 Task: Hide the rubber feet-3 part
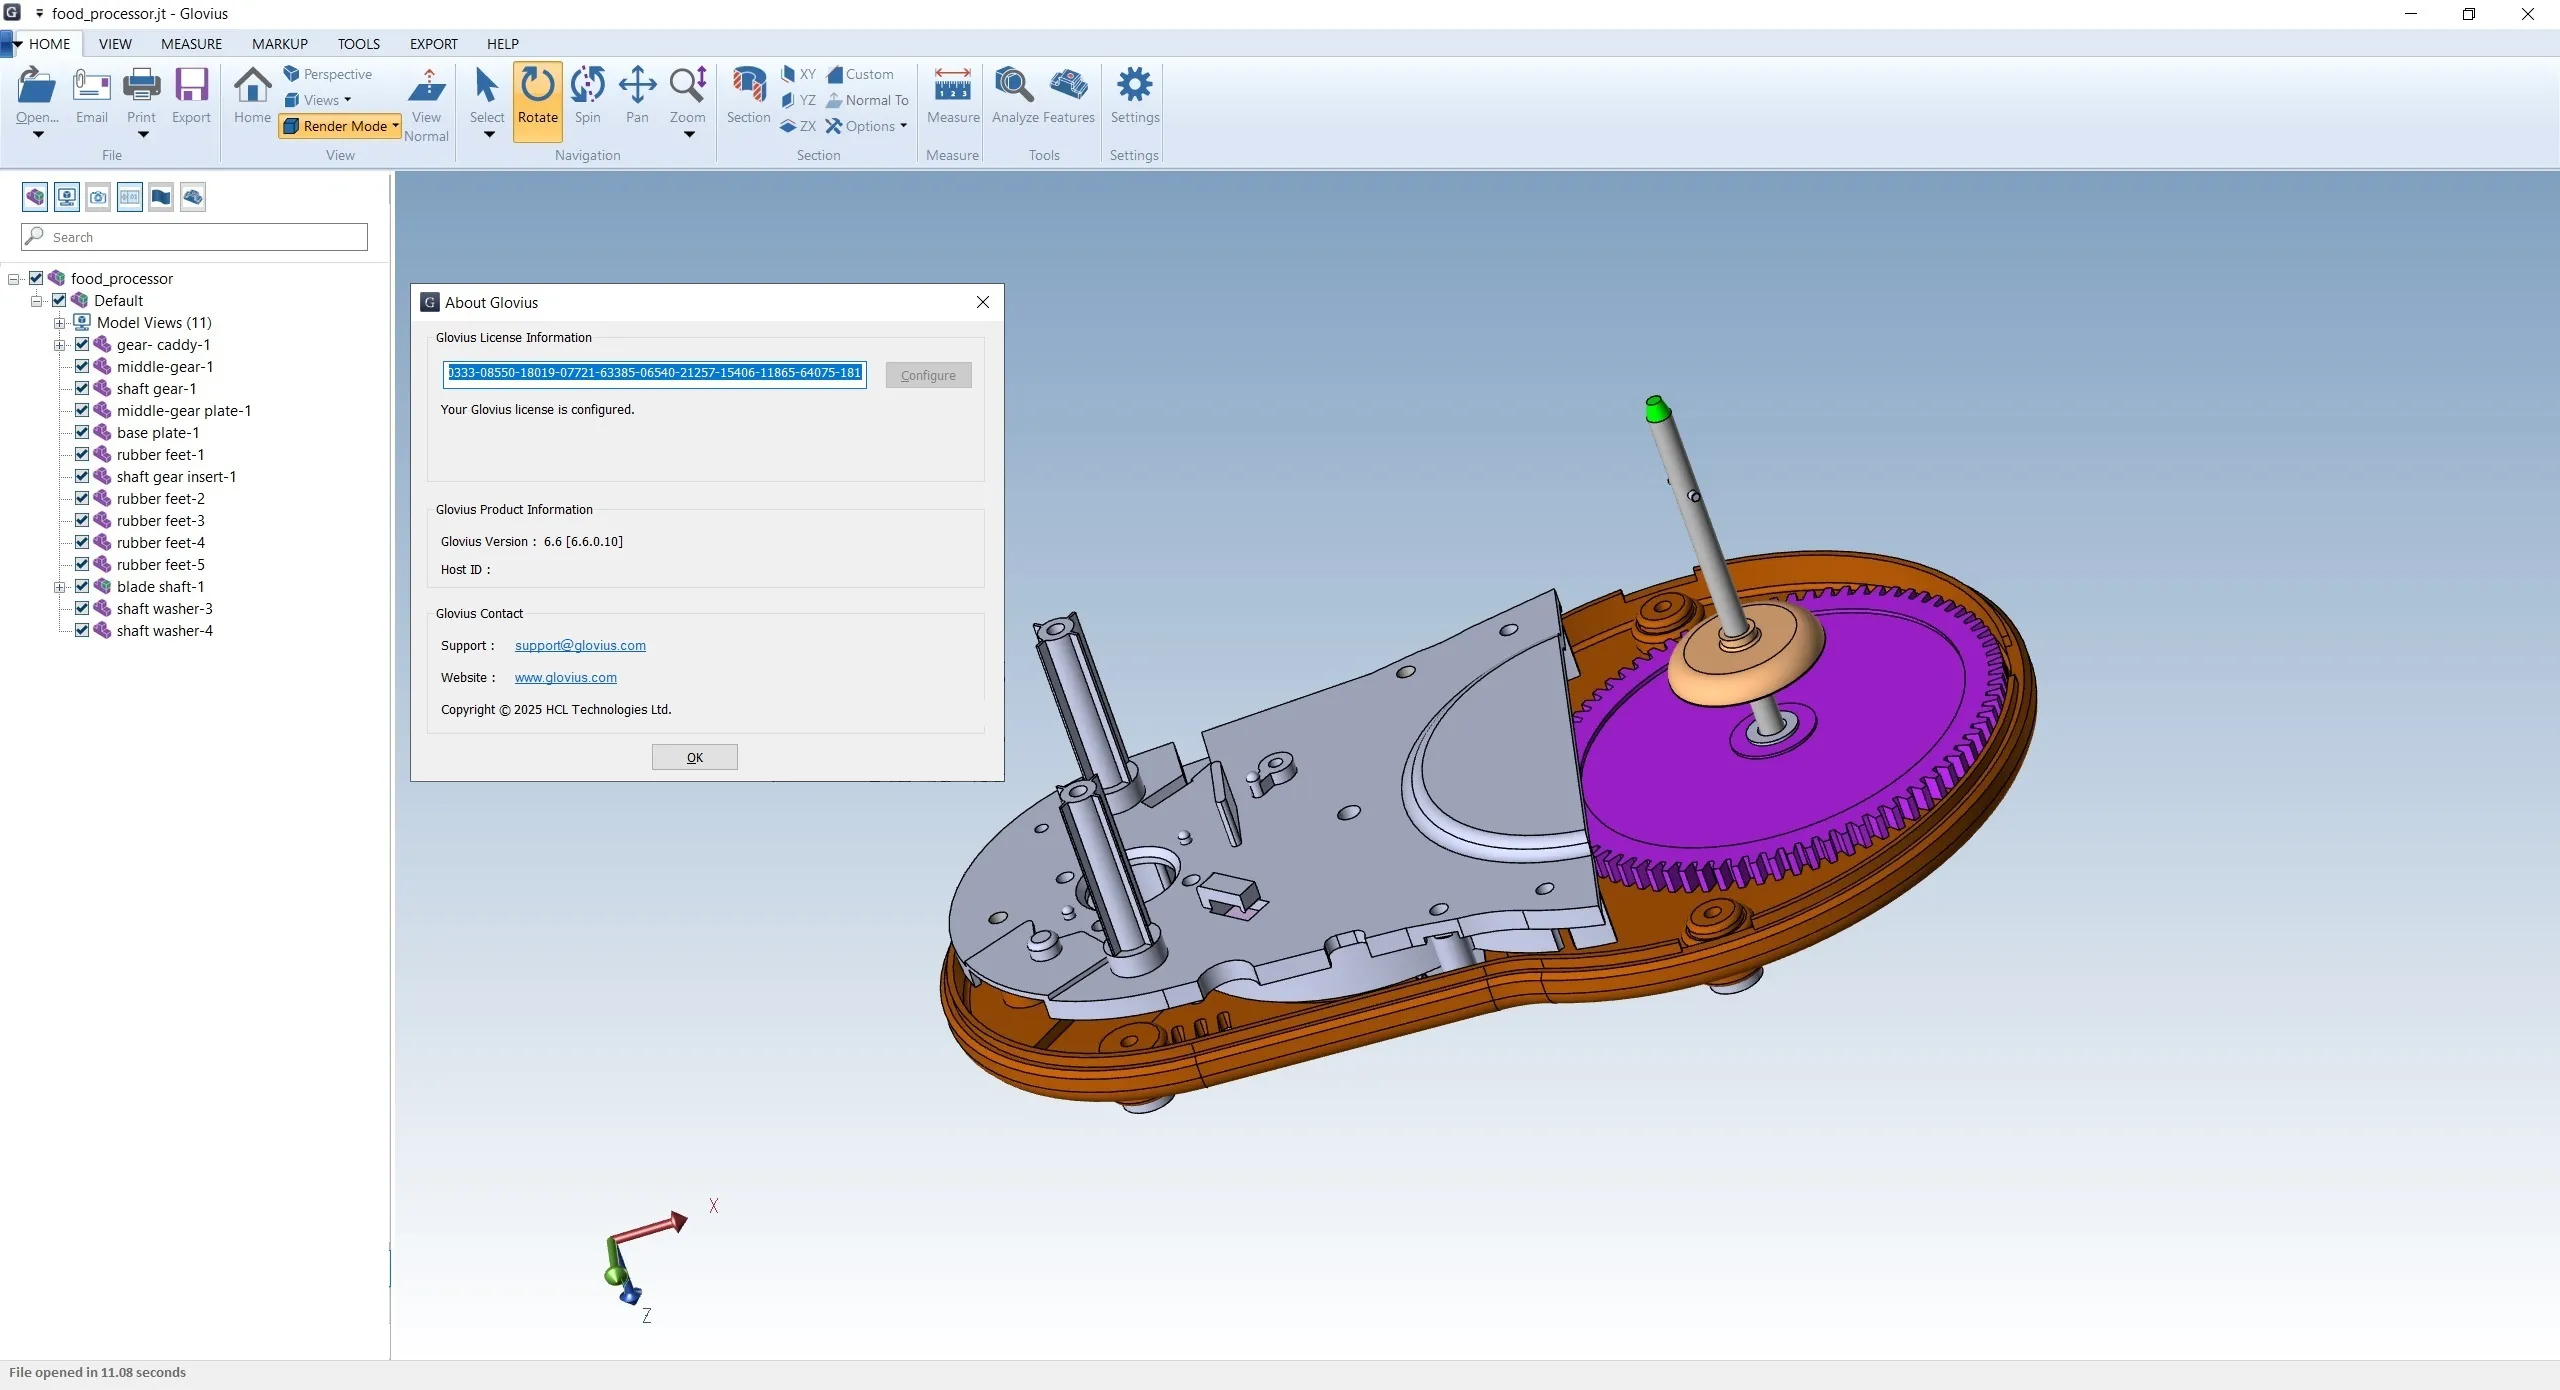point(82,520)
